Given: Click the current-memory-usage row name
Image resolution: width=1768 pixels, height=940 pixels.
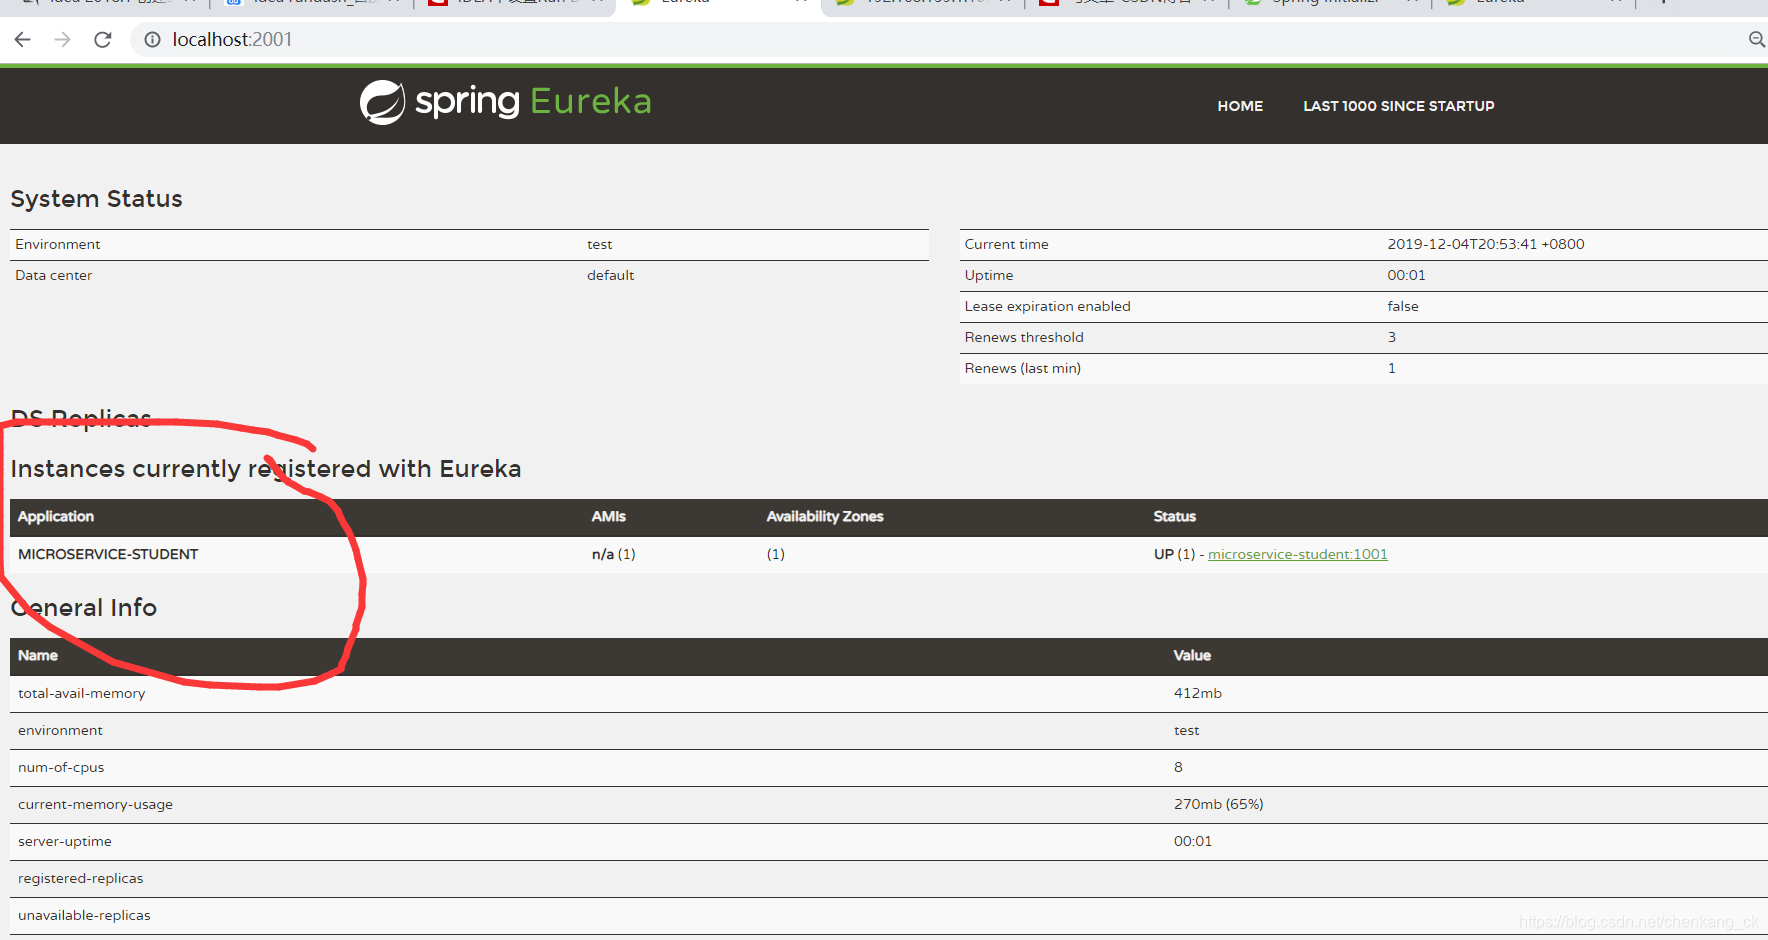Looking at the screenshot, I should (x=95, y=804).
